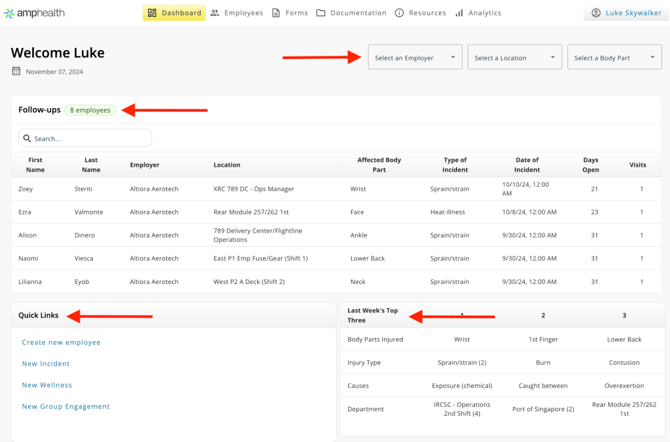The height and width of the screenshot is (442, 670).
Task: Select the Naomi Viesca row
Action: click(x=336, y=258)
